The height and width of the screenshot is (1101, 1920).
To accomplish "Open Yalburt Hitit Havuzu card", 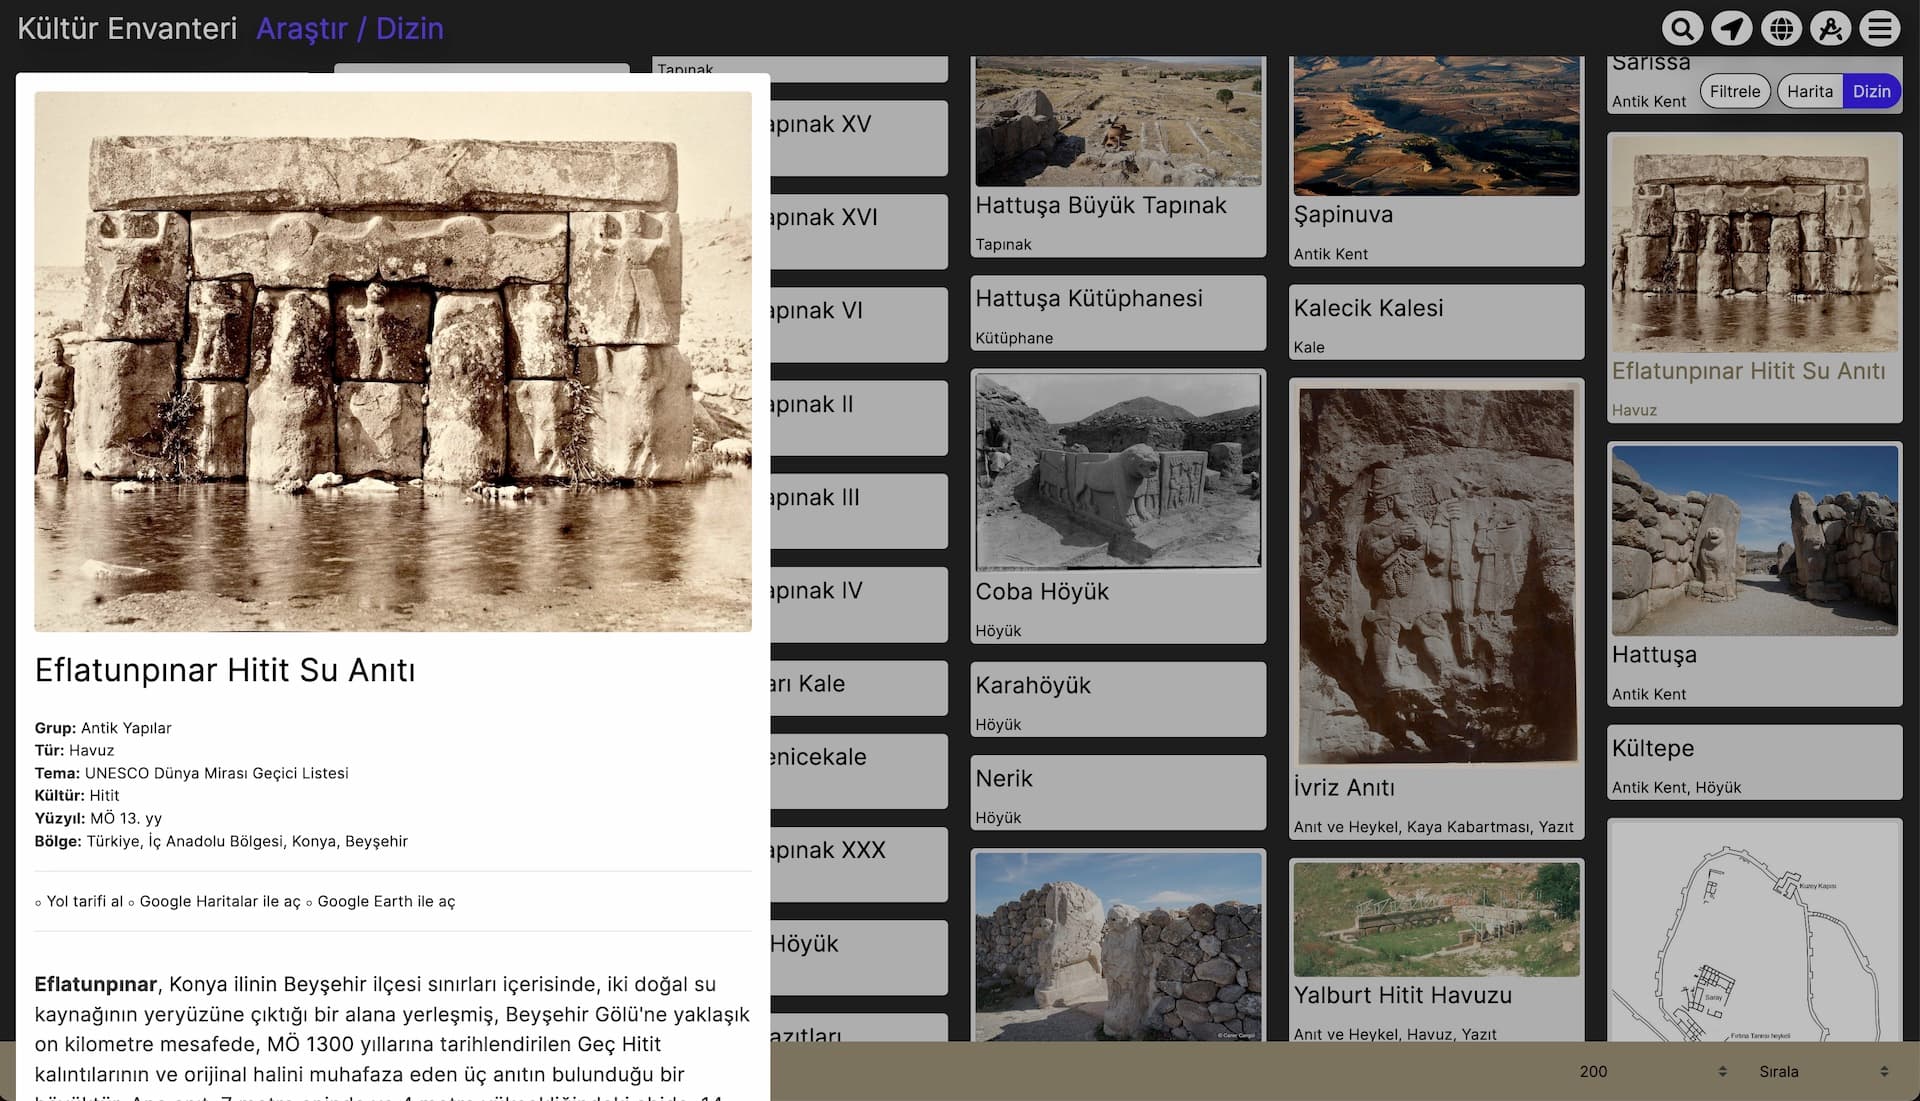I will pyautogui.click(x=1436, y=950).
